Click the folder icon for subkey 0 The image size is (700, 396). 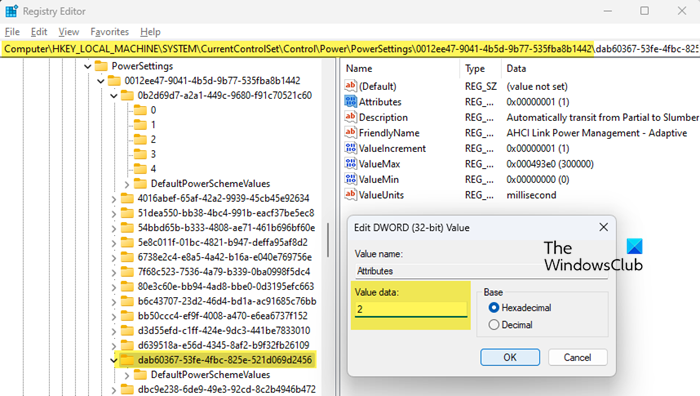(x=140, y=110)
